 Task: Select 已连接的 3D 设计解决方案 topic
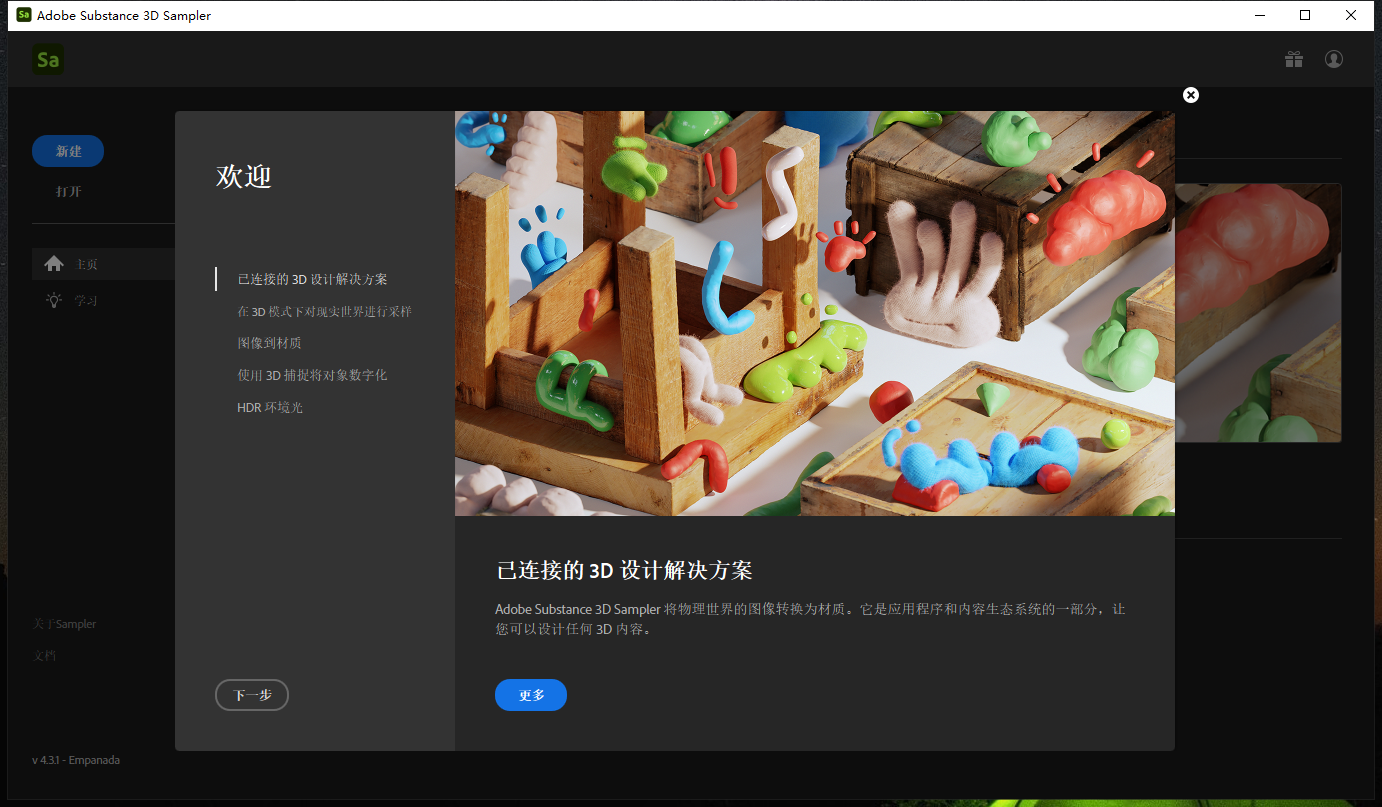point(312,279)
